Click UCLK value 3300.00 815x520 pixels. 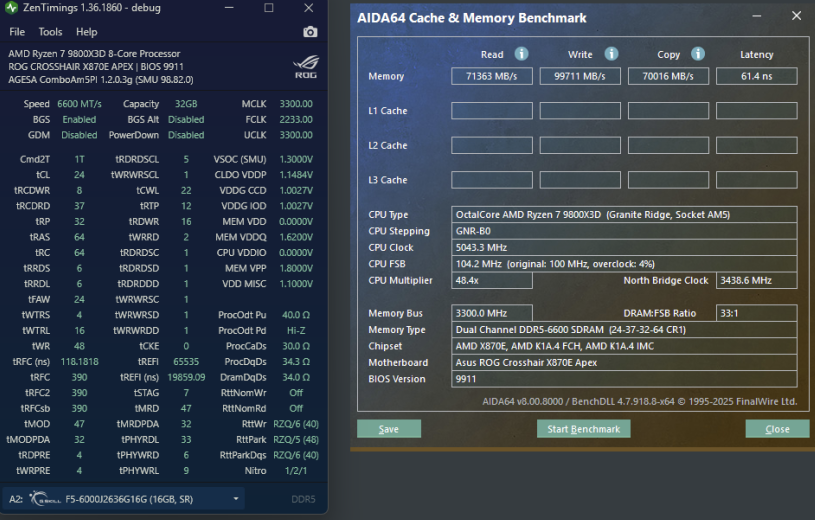296,135
